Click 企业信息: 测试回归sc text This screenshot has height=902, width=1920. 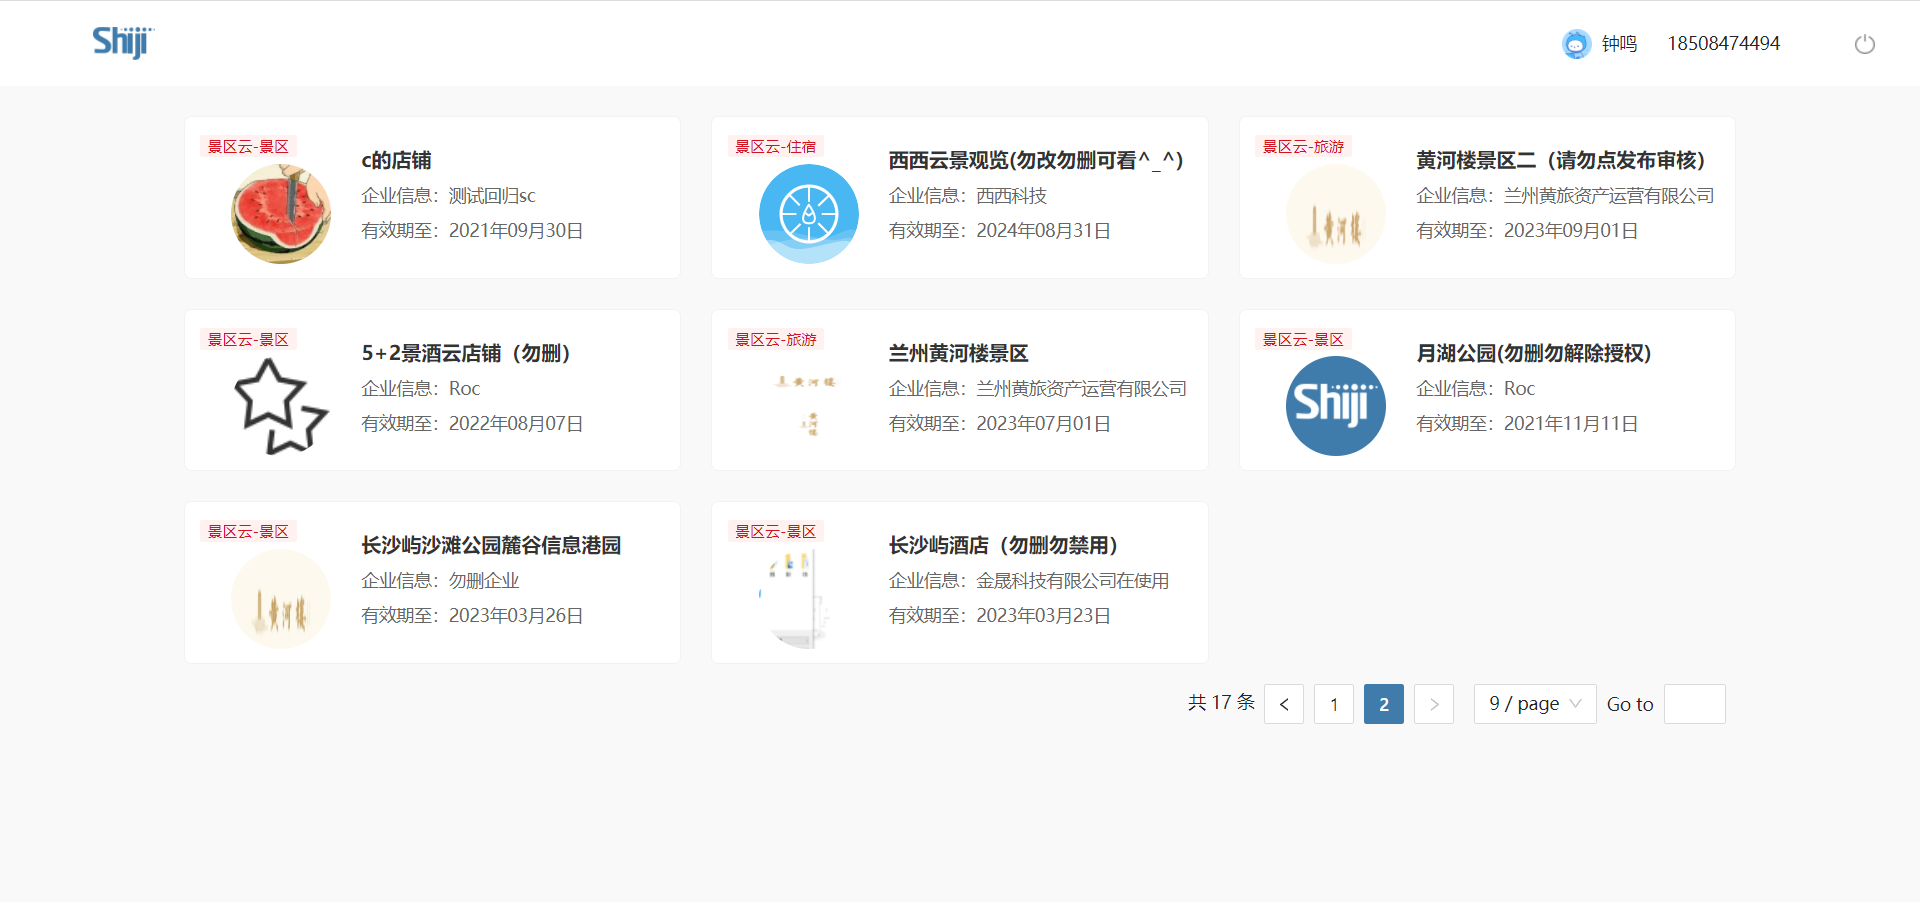pos(448,196)
